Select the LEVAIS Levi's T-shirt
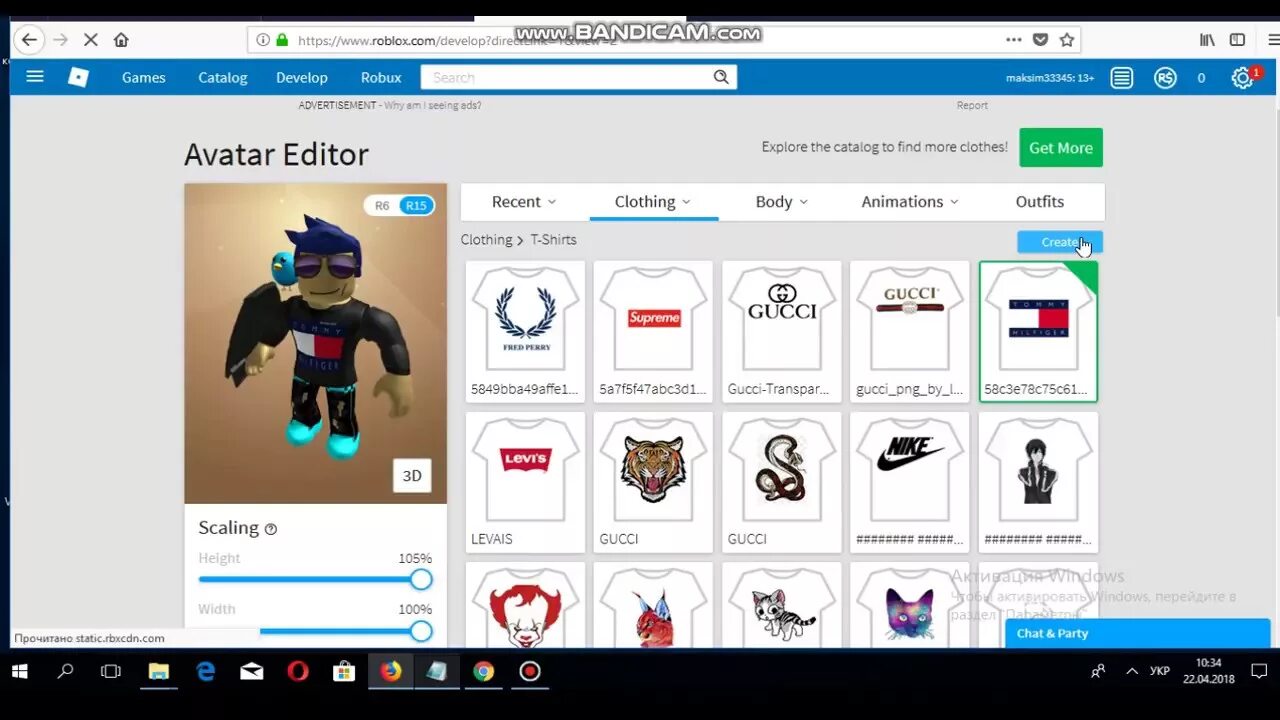Image resolution: width=1280 pixels, height=720 pixels. click(525, 482)
